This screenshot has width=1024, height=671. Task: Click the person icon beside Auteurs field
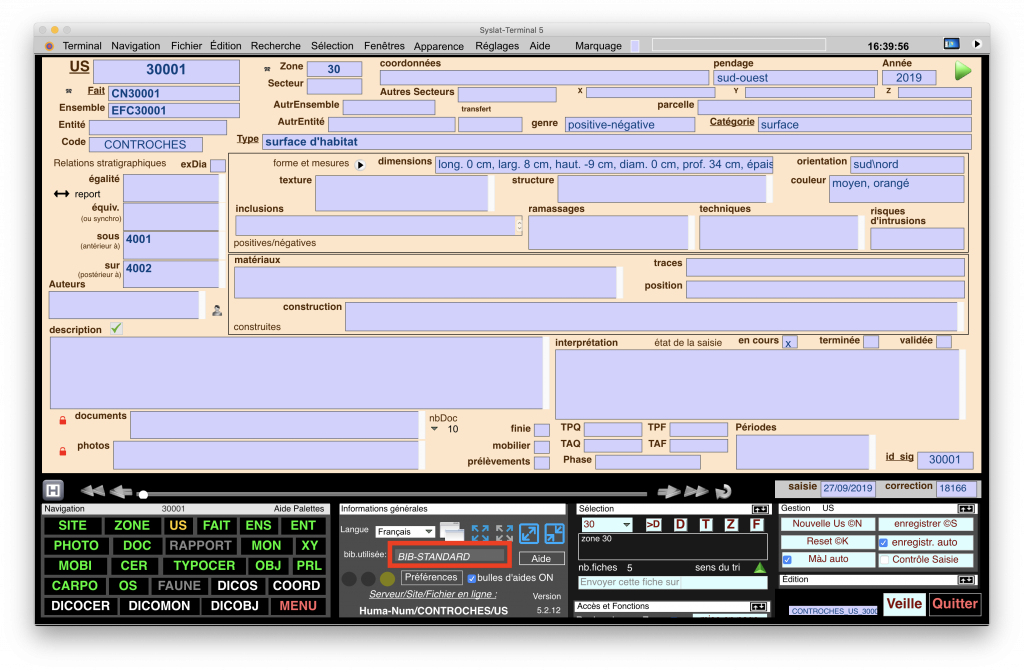tap(217, 310)
